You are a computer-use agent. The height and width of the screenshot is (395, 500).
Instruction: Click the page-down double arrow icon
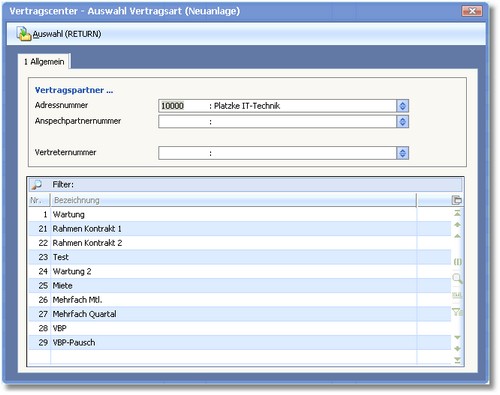tap(457, 349)
